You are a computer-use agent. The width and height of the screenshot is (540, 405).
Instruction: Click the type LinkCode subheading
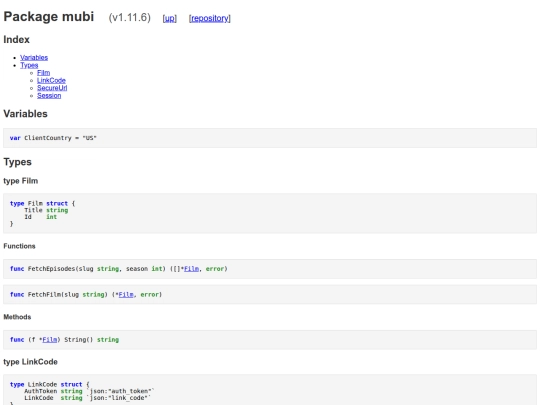pos(30,362)
